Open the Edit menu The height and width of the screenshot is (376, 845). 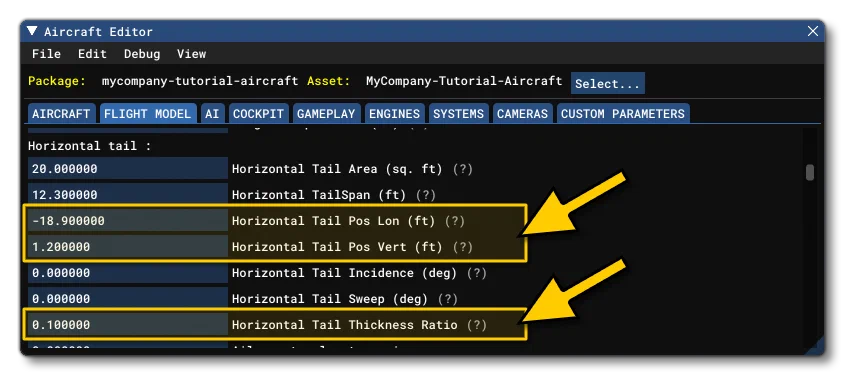(x=92, y=54)
